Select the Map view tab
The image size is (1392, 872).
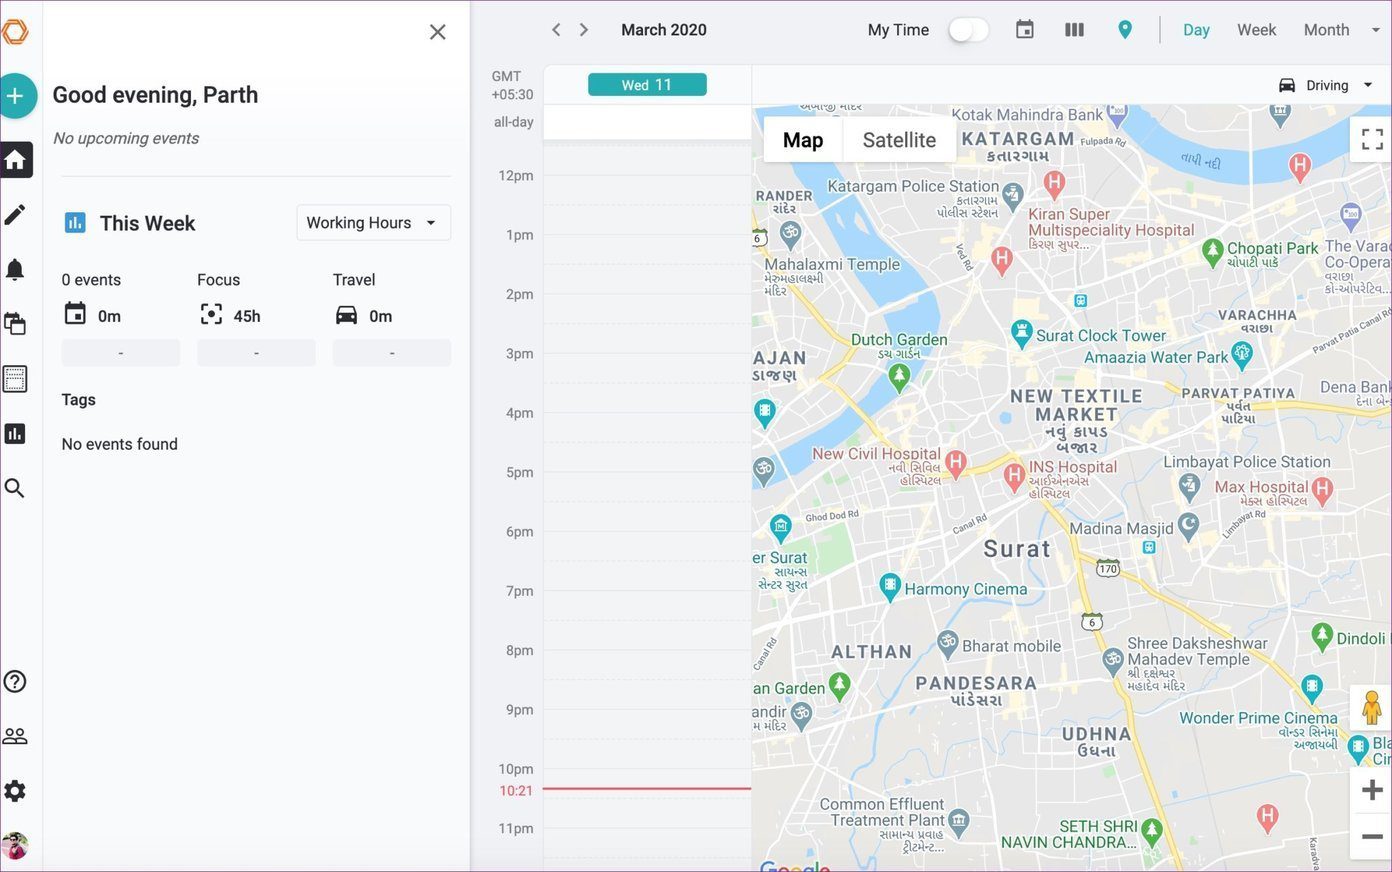pyautogui.click(x=803, y=140)
